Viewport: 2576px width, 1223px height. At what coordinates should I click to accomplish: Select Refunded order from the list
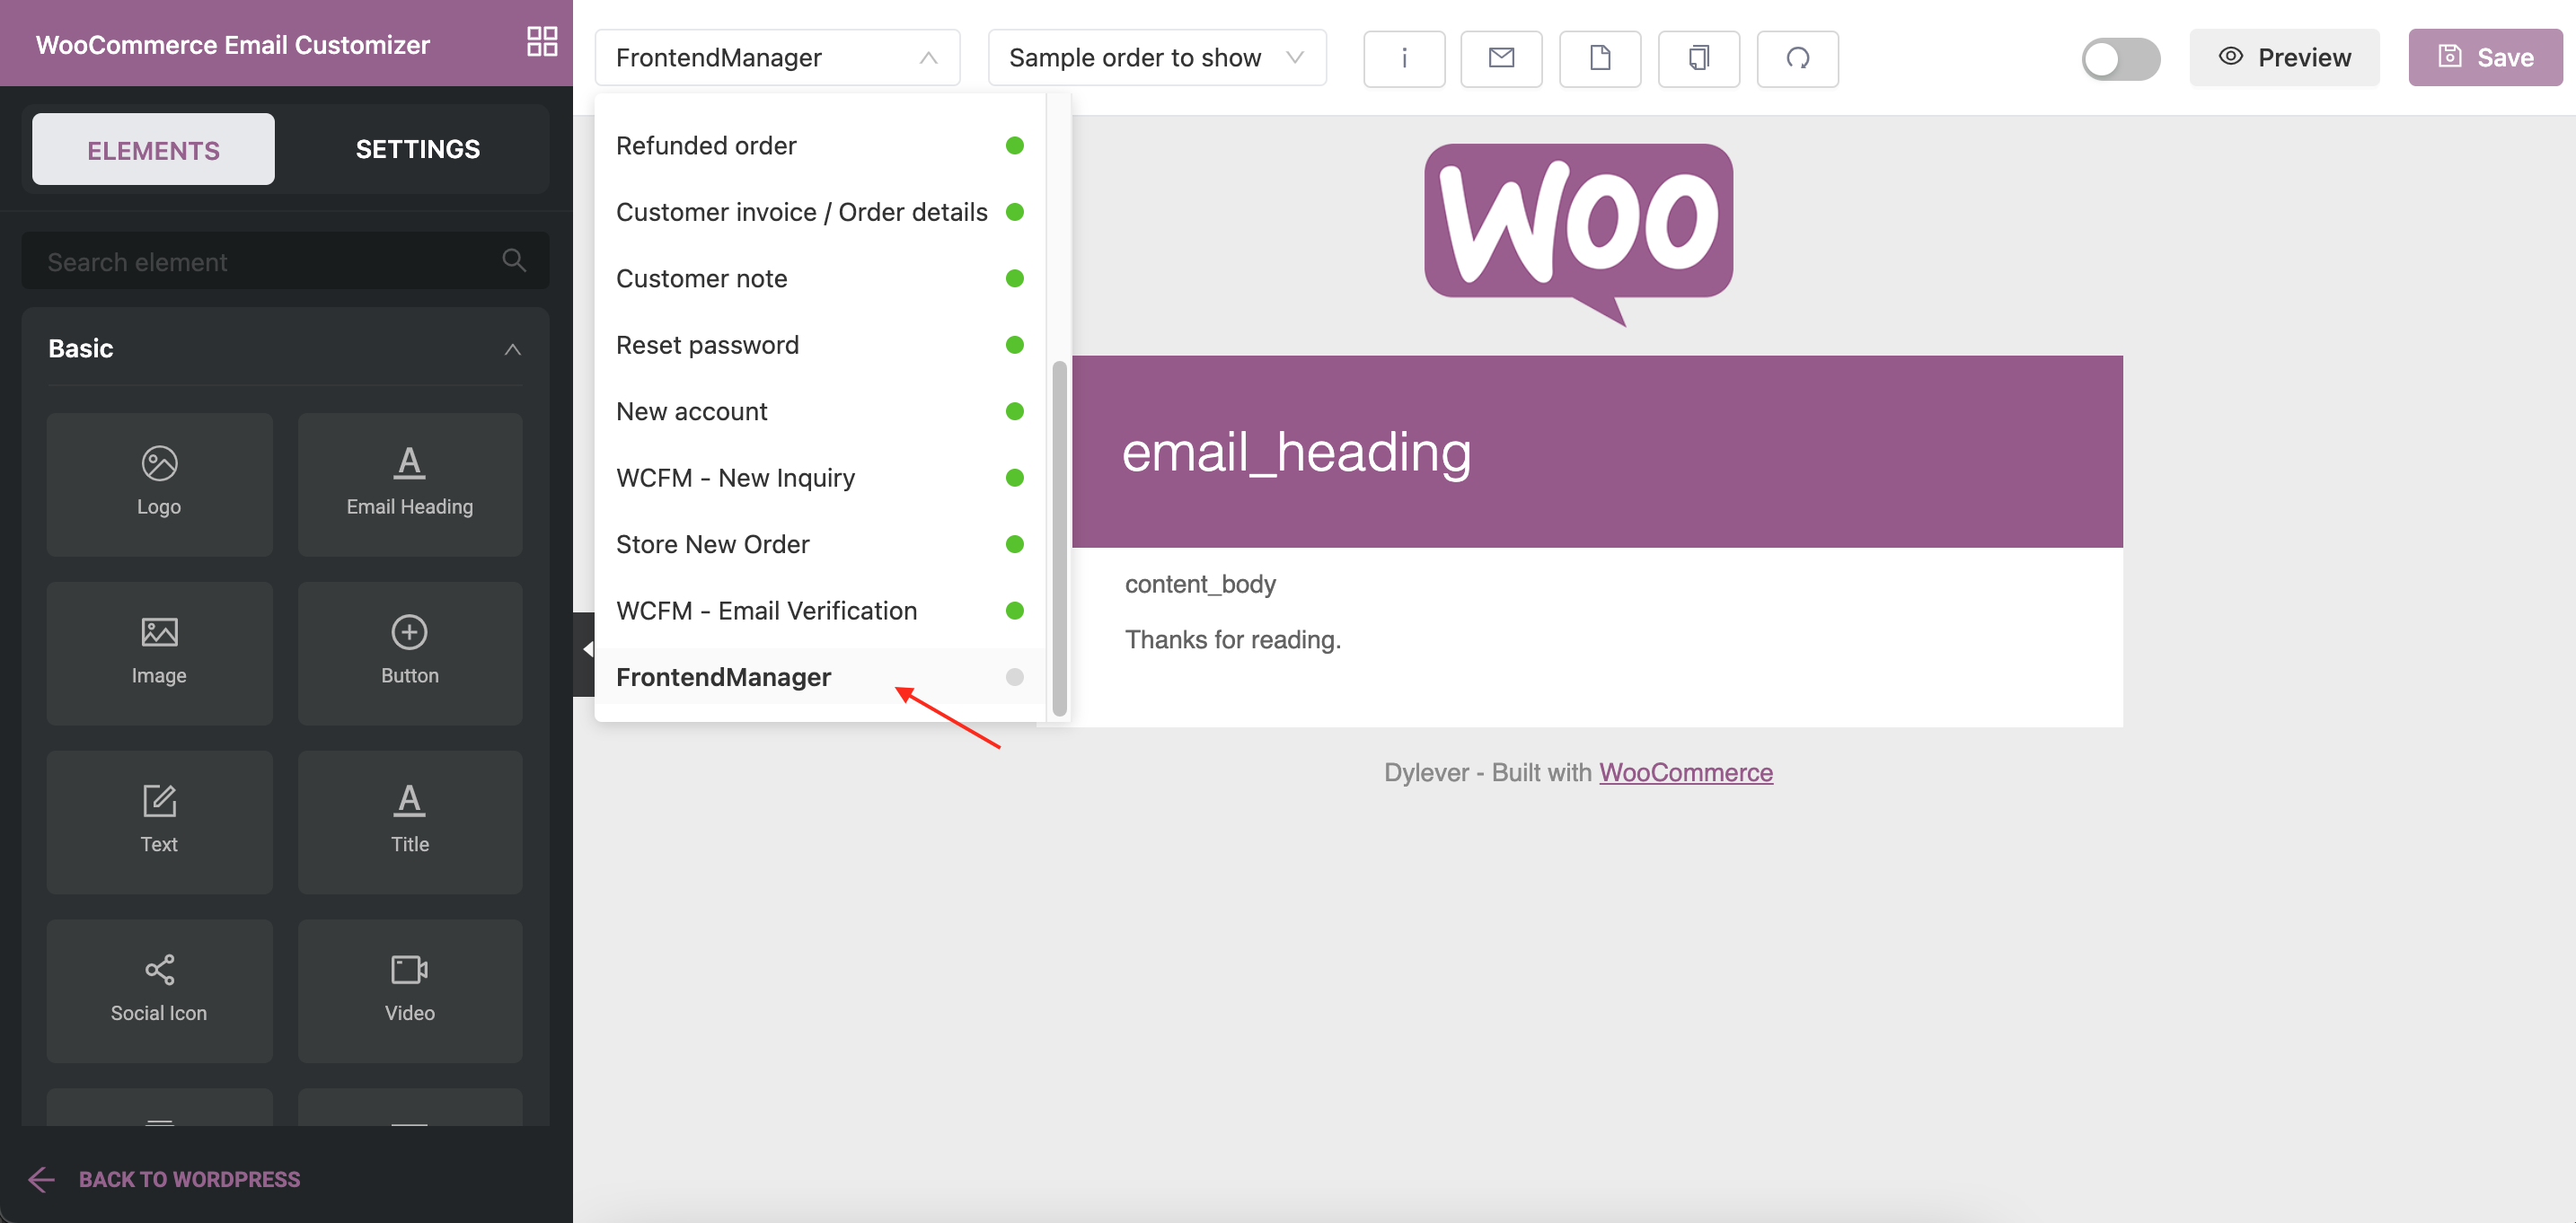pos(819,146)
